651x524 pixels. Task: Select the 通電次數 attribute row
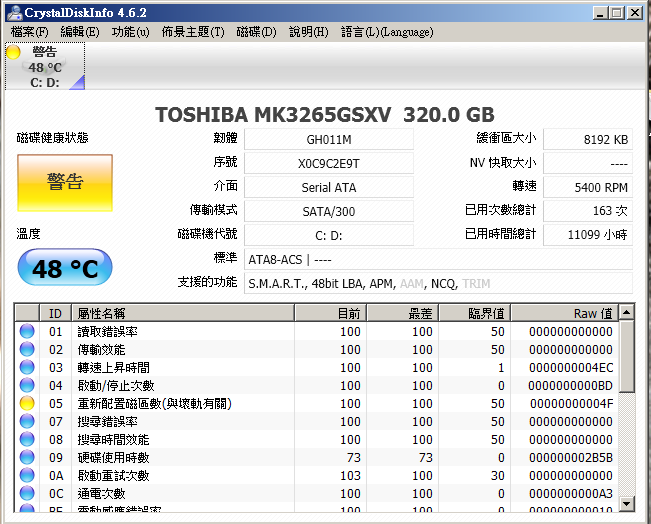tap(317, 493)
